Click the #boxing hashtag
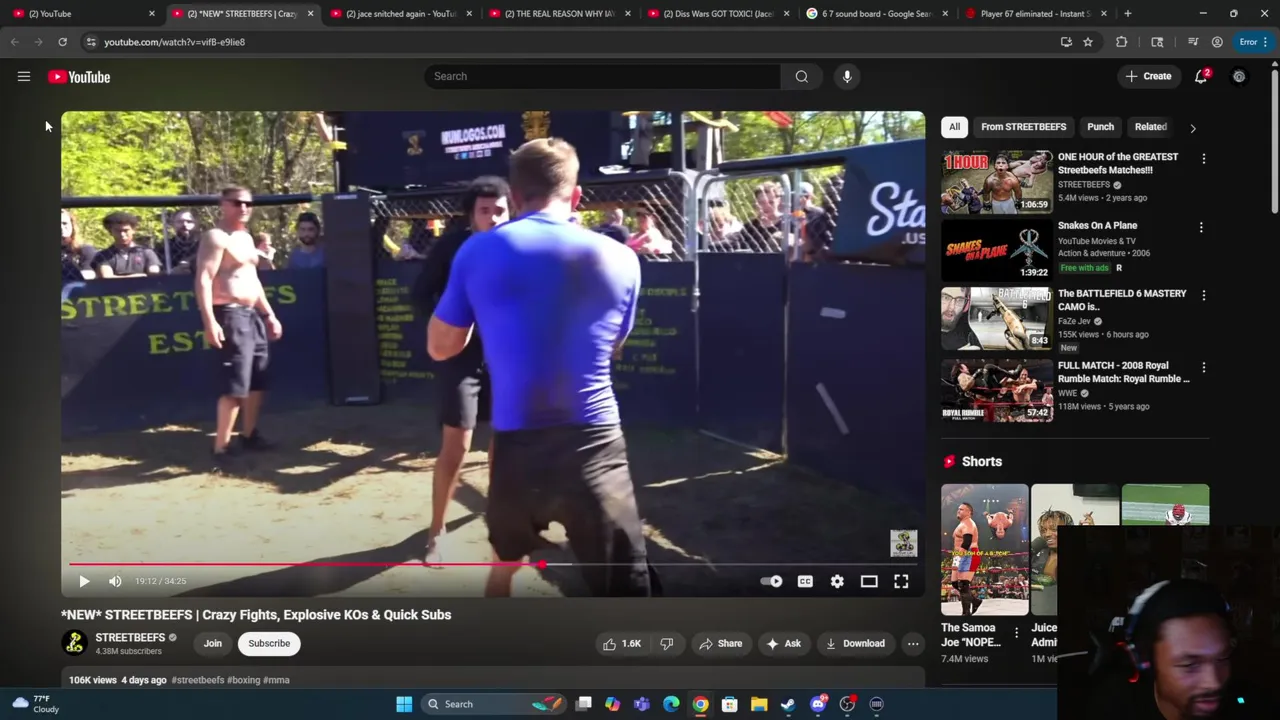The height and width of the screenshot is (720, 1280). click(x=244, y=680)
